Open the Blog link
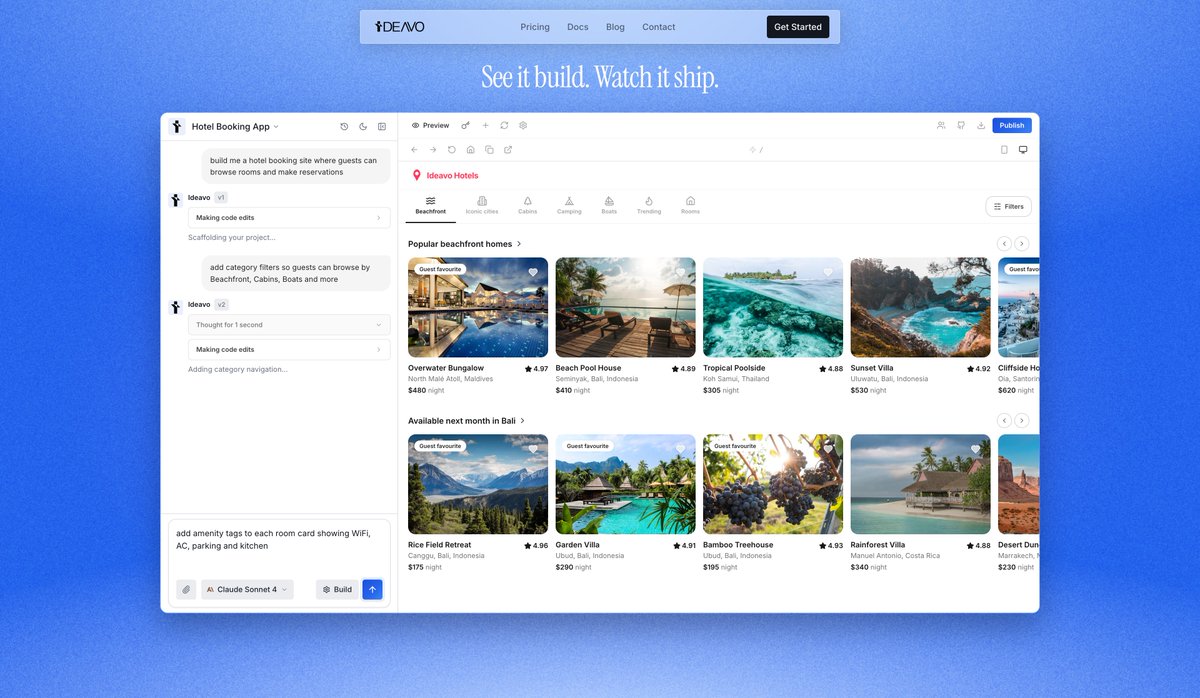 tap(615, 27)
